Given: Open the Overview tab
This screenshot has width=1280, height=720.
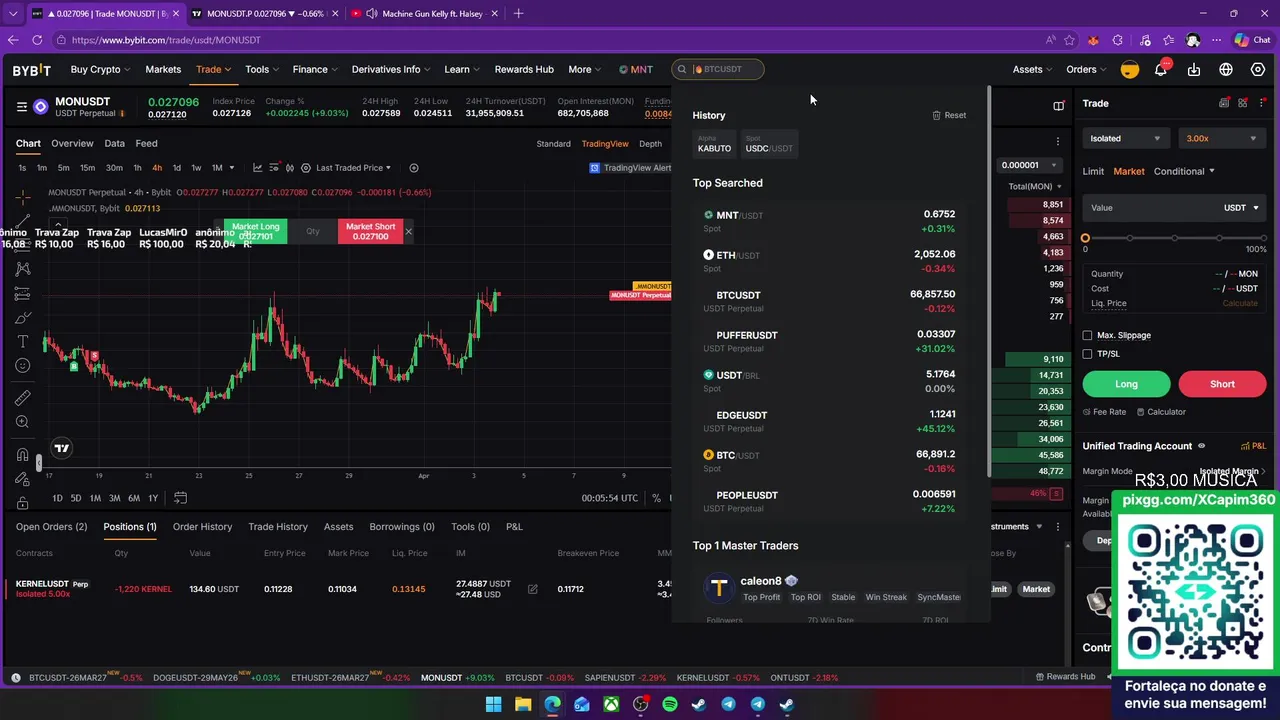Looking at the screenshot, I should (x=72, y=144).
